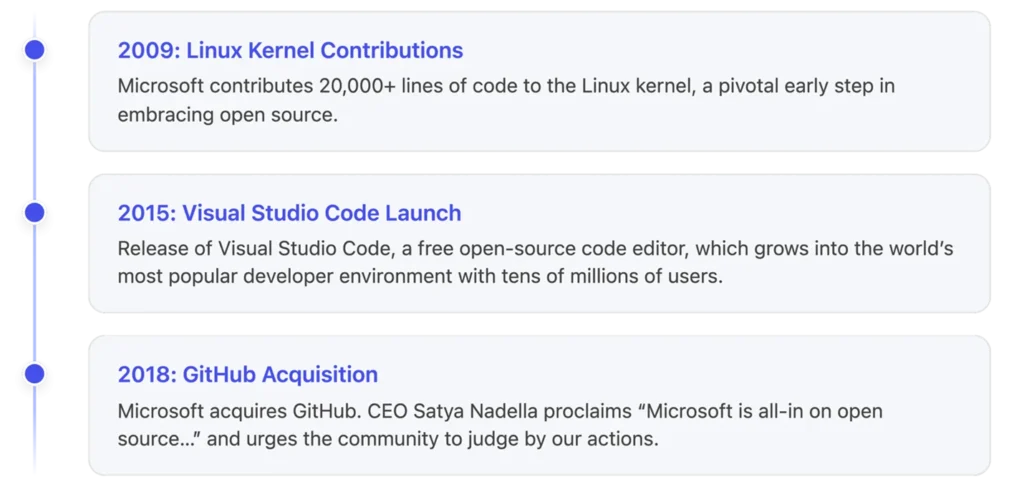
Task: Click the Linux kernel contribution description text
Action: 506,101
